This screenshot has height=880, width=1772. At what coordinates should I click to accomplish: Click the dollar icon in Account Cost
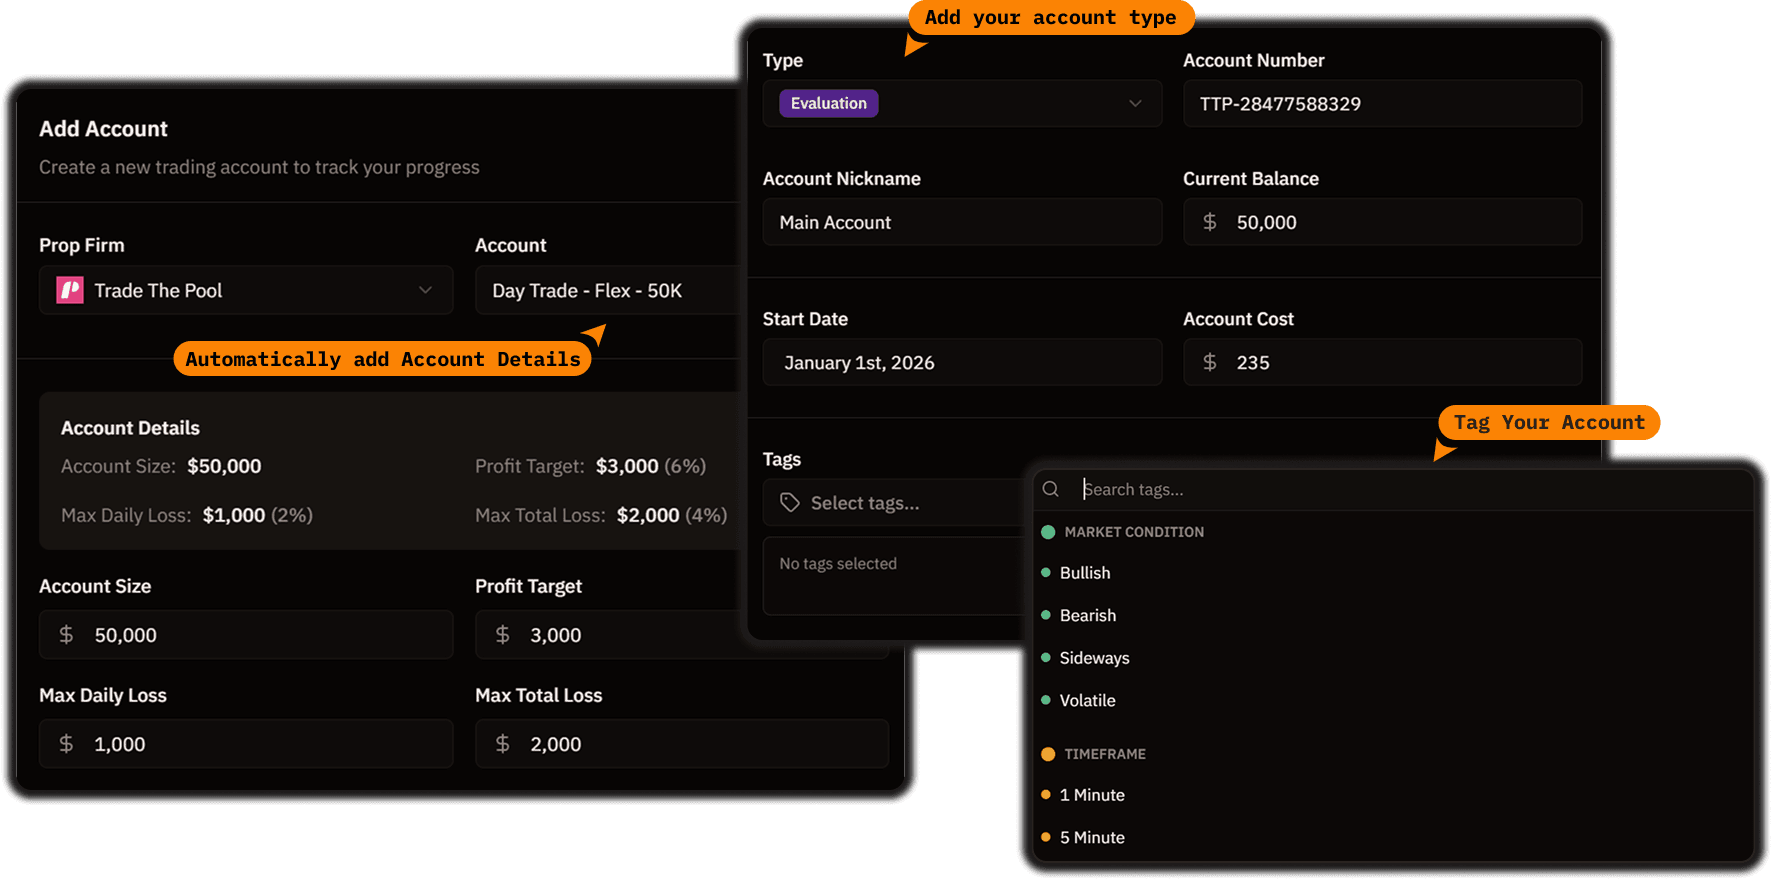(1210, 362)
